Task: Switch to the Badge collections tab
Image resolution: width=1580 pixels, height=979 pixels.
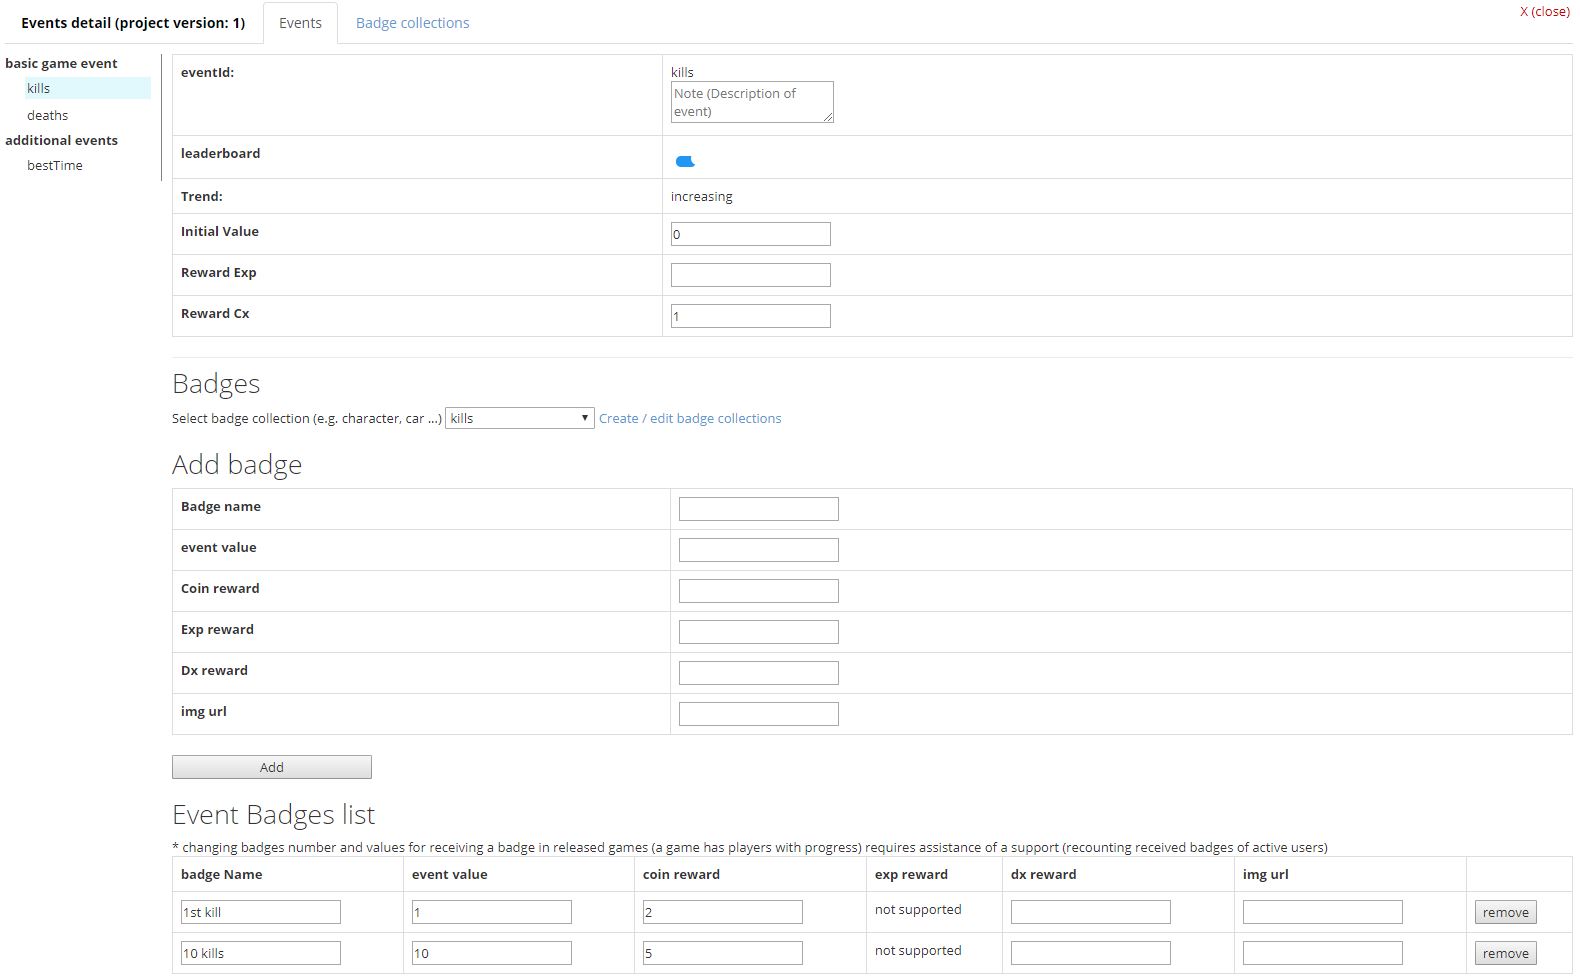Action: [412, 23]
